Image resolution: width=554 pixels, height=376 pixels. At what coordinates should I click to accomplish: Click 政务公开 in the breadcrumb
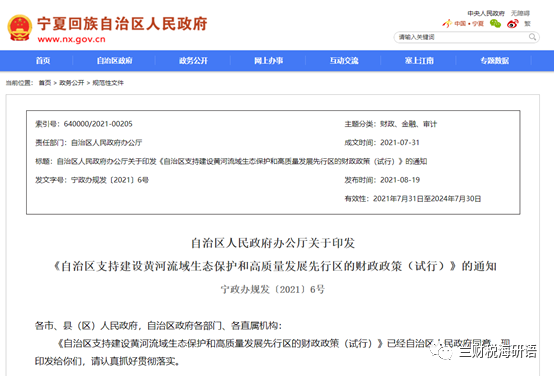coord(72,83)
